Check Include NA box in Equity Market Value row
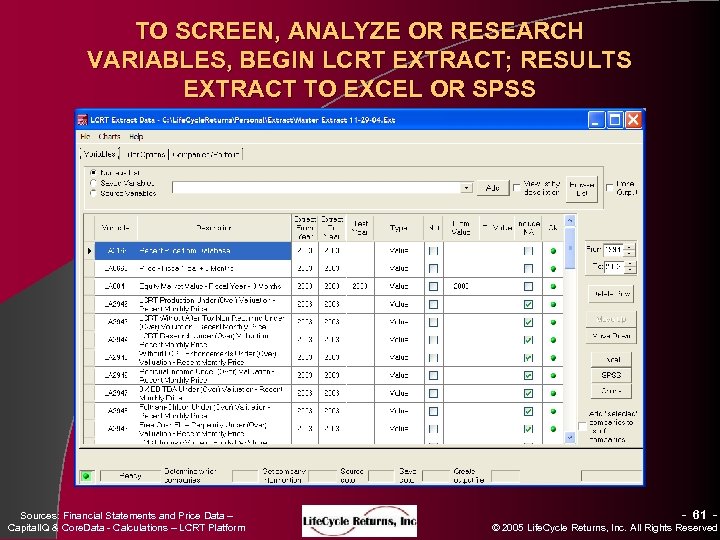Screen dimensions: 720x540 pyautogui.click(x=529, y=287)
